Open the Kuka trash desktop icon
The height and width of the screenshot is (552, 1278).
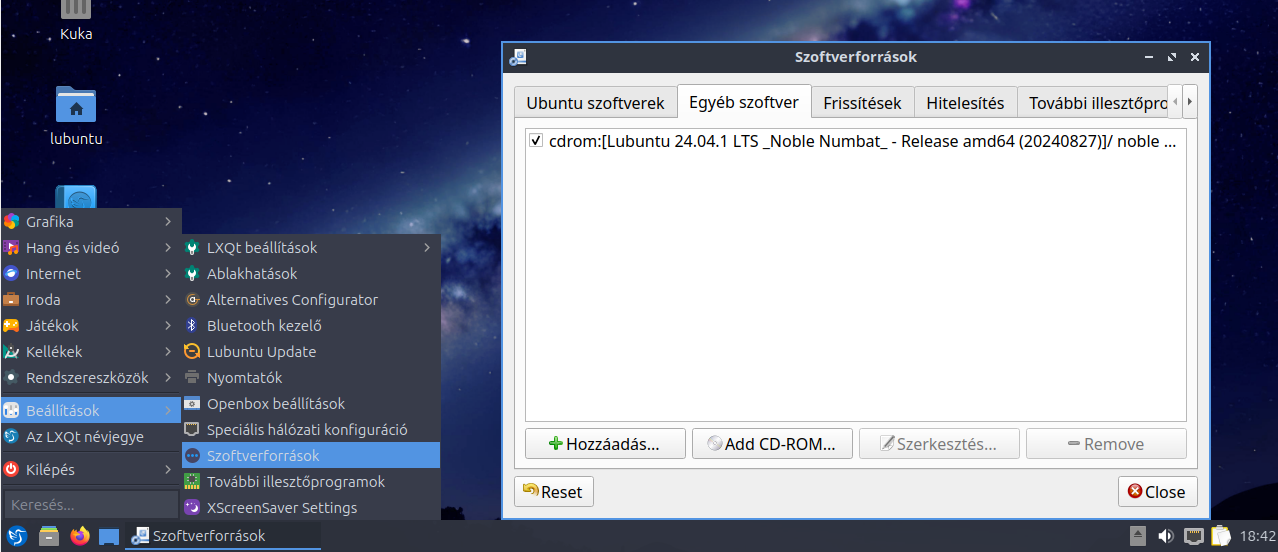tap(76, 20)
